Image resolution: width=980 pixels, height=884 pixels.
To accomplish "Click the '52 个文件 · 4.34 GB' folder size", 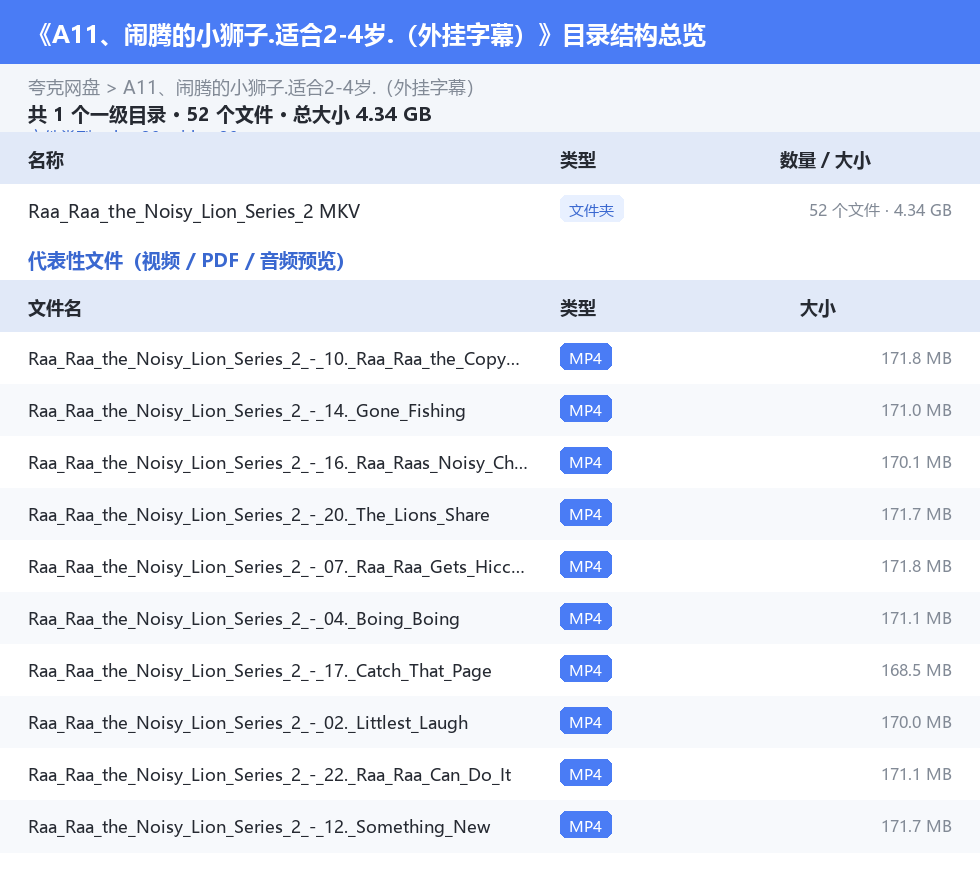I will [x=880, y=210].
